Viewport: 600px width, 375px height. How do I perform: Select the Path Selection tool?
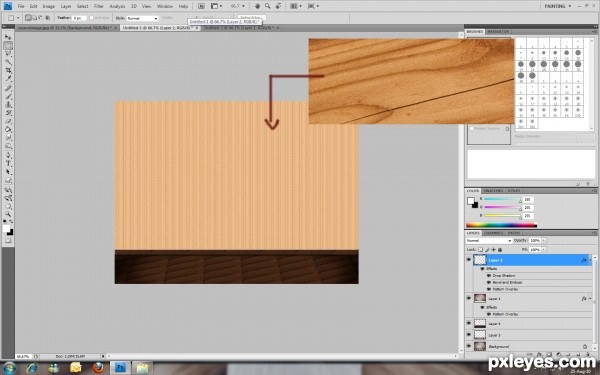coord(8,172)
